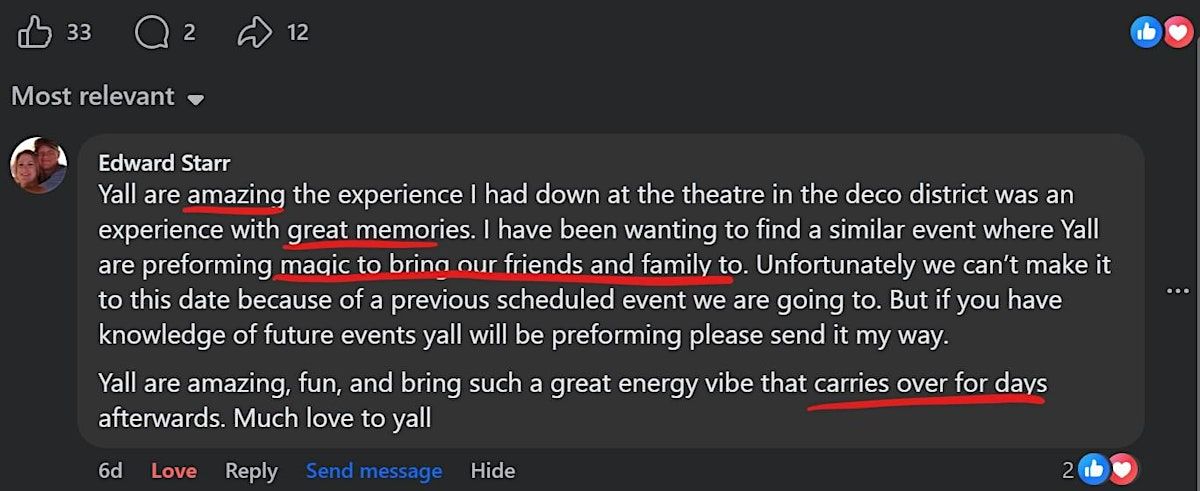This screenshot has height=491, width=1200.
Task: Open the three-dots comment options menu
Action: [1178, 291]
